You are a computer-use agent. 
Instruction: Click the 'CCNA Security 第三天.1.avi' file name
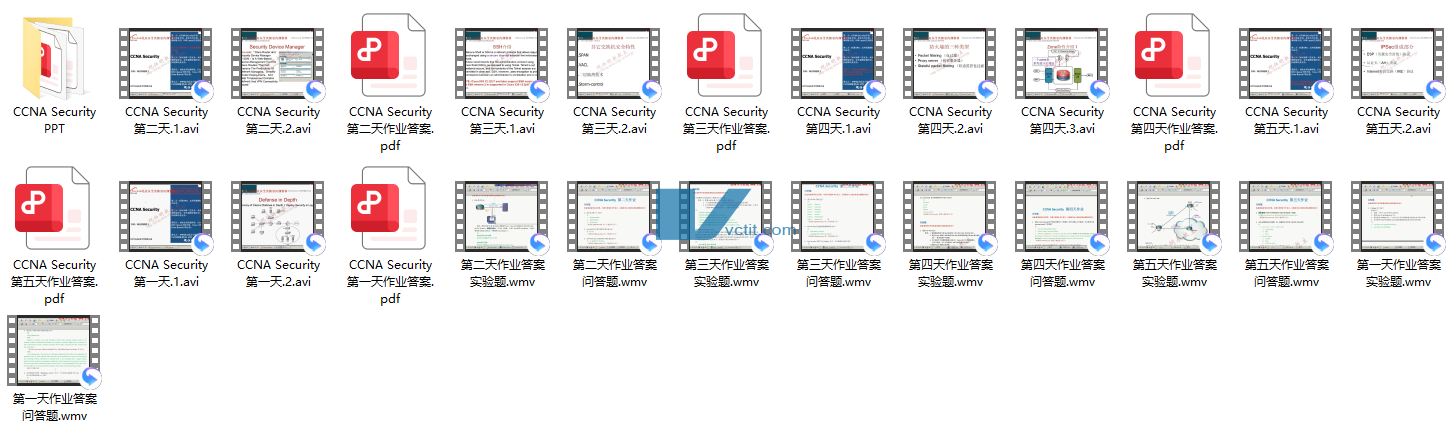tap(503, 120)
